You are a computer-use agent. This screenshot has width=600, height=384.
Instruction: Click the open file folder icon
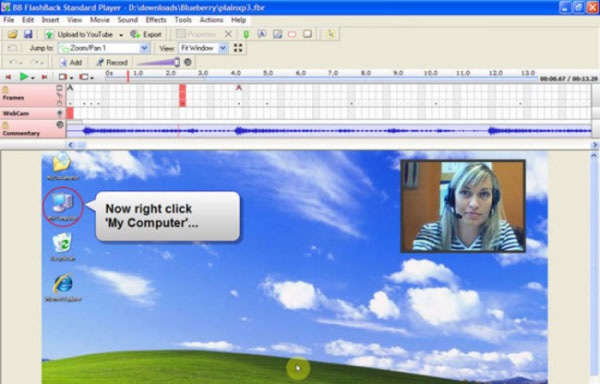tap(12, 34)
